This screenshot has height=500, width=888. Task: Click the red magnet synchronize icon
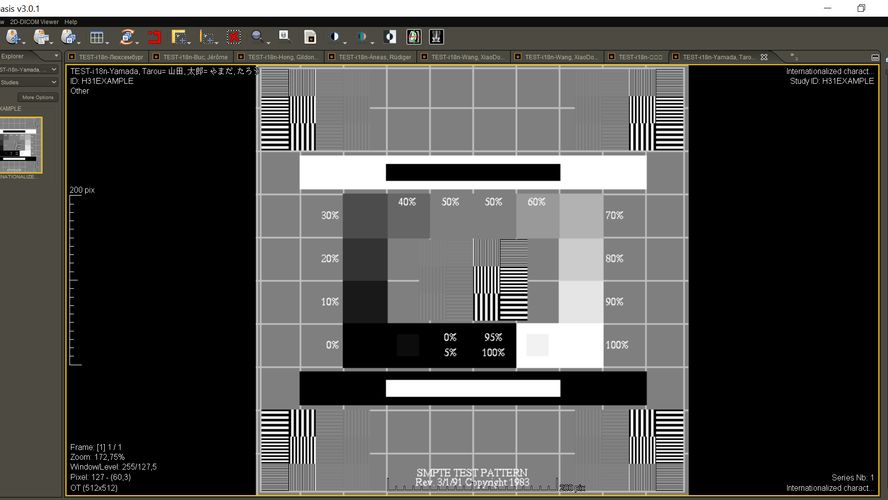pos(155,37)
